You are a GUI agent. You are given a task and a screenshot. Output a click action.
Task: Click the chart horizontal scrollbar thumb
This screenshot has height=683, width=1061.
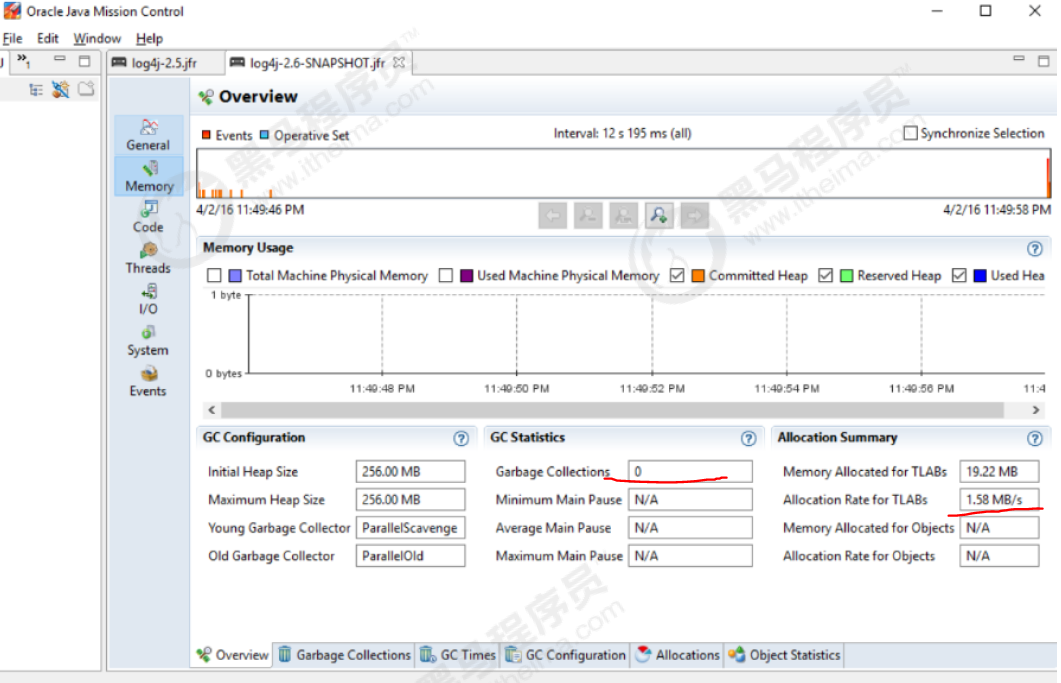pyautogui.click(x=612, y=410)
